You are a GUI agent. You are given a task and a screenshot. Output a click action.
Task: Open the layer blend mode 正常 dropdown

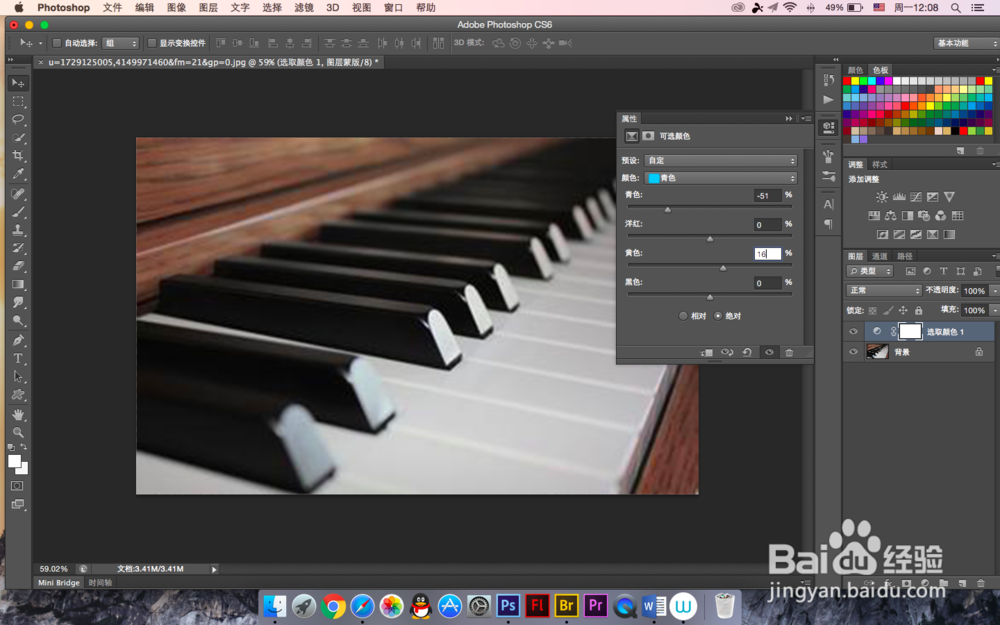click(884, 290)
